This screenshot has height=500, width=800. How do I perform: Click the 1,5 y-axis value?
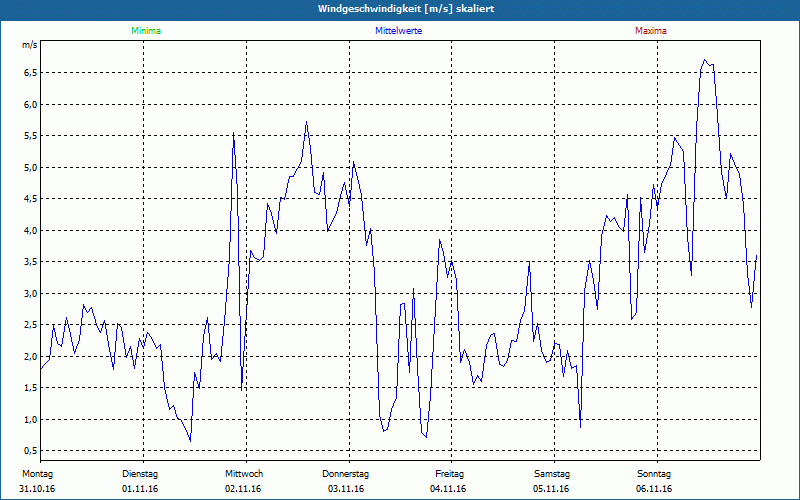(31, 388)
